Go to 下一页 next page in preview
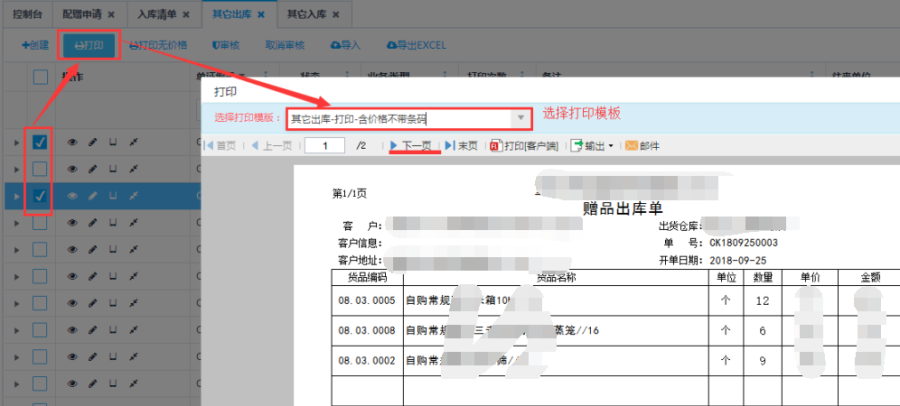Image resolution: width=900 pixels, height=406 pixels. (x=415, y=146)
